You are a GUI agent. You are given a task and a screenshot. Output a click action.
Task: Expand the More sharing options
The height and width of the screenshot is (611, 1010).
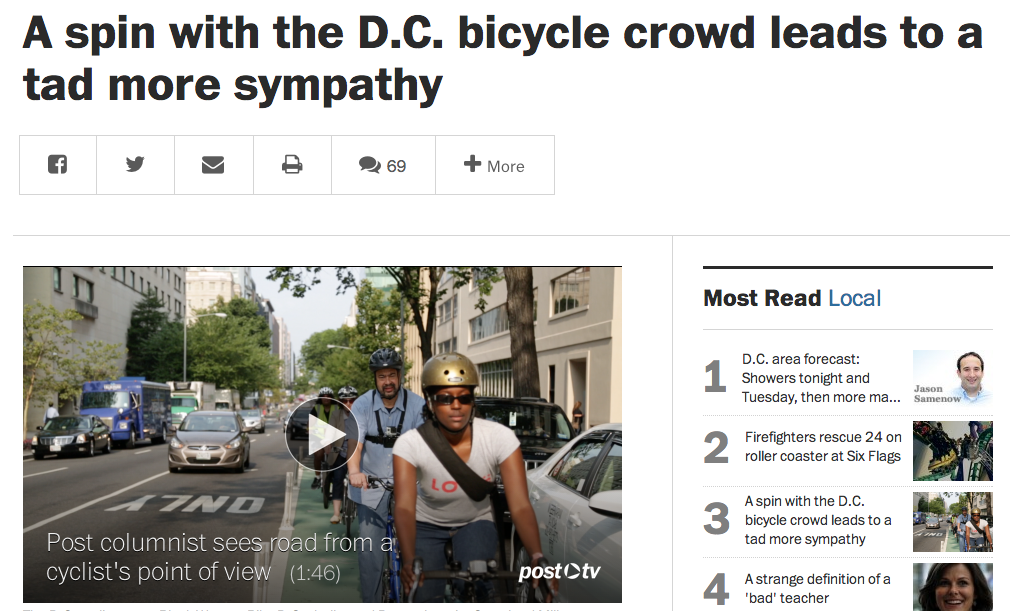pos(494,165)
